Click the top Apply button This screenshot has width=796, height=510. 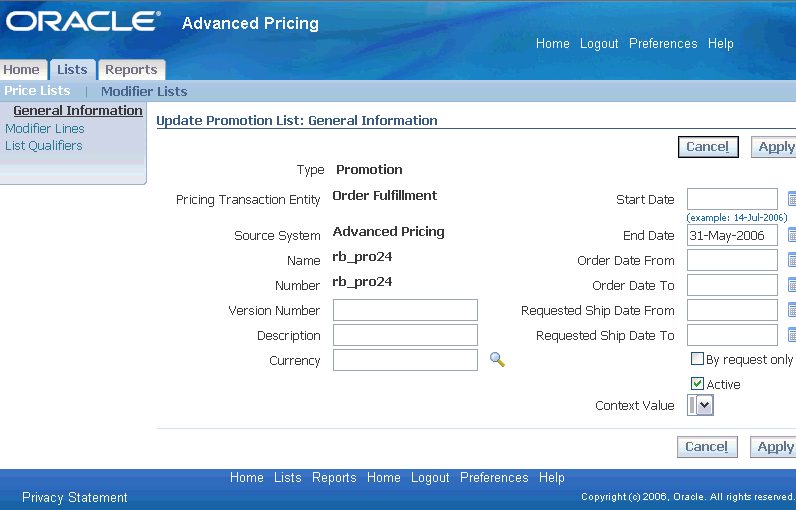pos(774,147)
